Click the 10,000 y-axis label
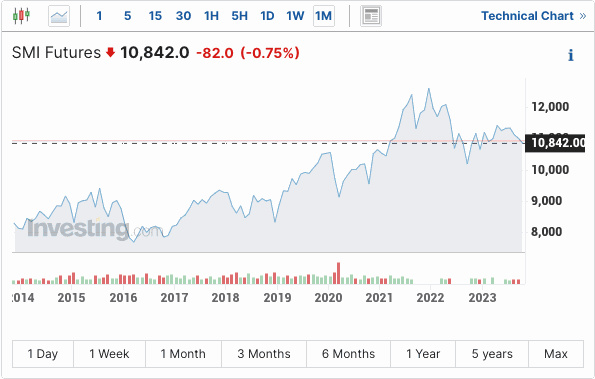Screen dimensions: 595x379 [x=550, y=170]
